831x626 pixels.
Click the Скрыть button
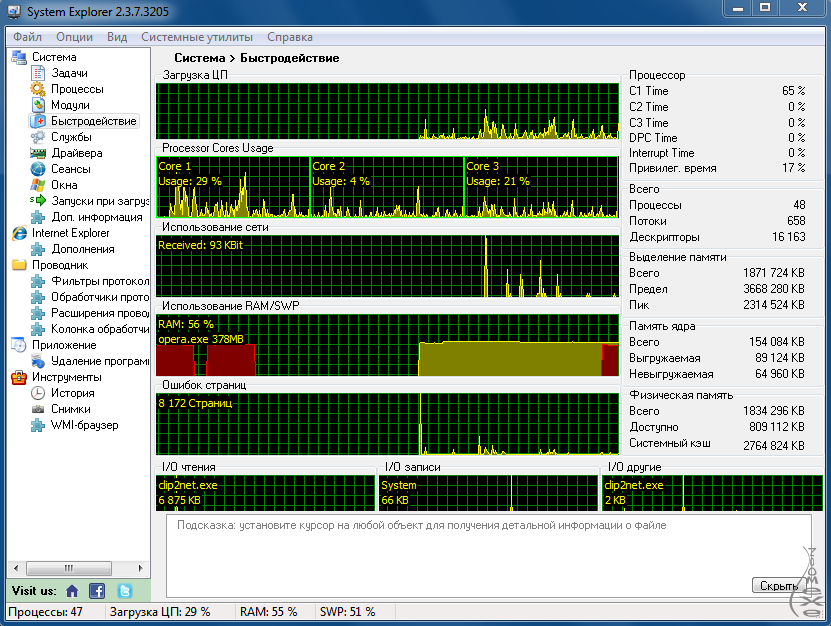(779, 586)
